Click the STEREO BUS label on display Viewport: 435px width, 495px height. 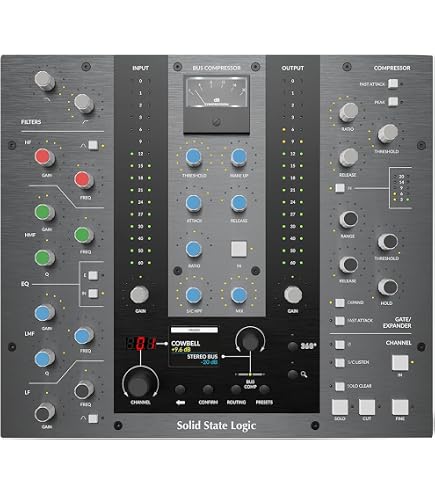[202, 356]
